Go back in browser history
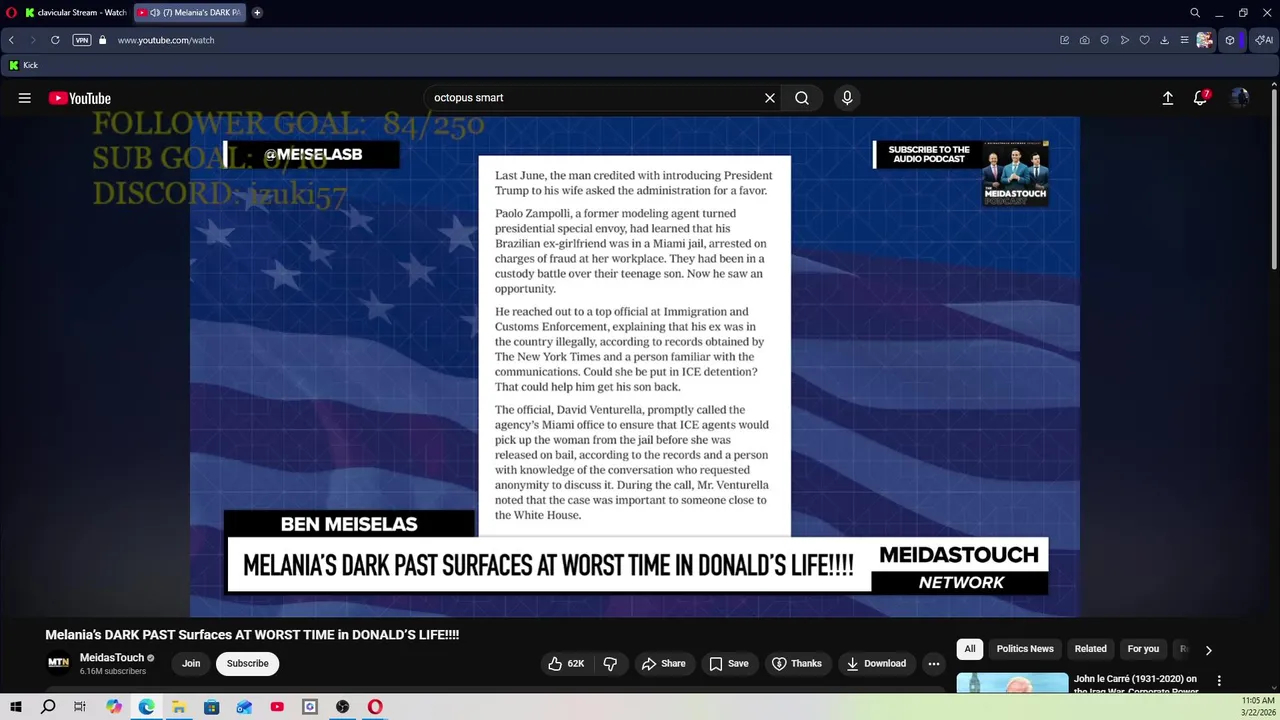Viewport: 1280px width, 720px height. [11, 40]
